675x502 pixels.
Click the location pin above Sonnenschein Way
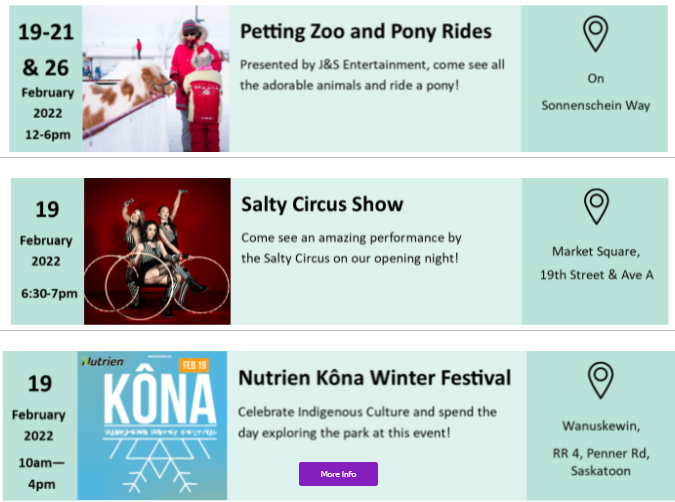coord(596,34)
